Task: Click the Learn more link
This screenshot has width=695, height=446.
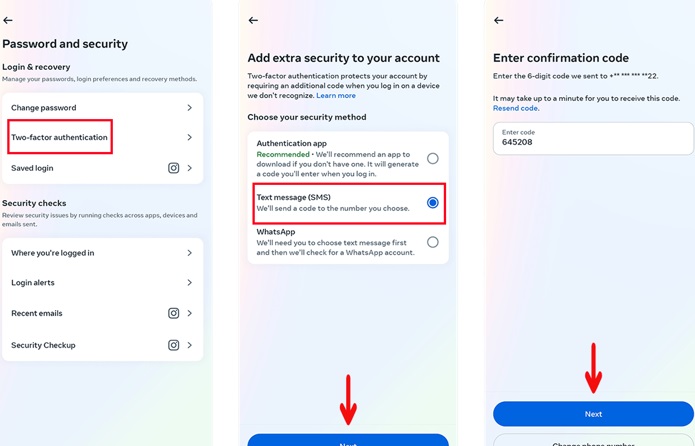Action: click(x=336, y=95)
